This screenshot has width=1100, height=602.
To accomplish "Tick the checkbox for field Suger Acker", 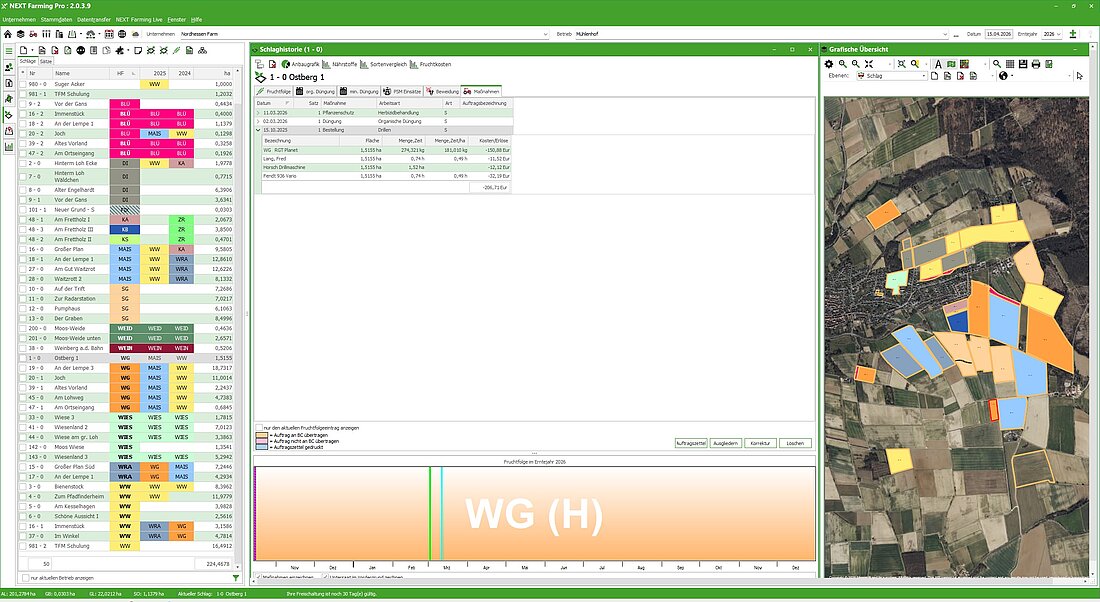I will coord(24,84).
